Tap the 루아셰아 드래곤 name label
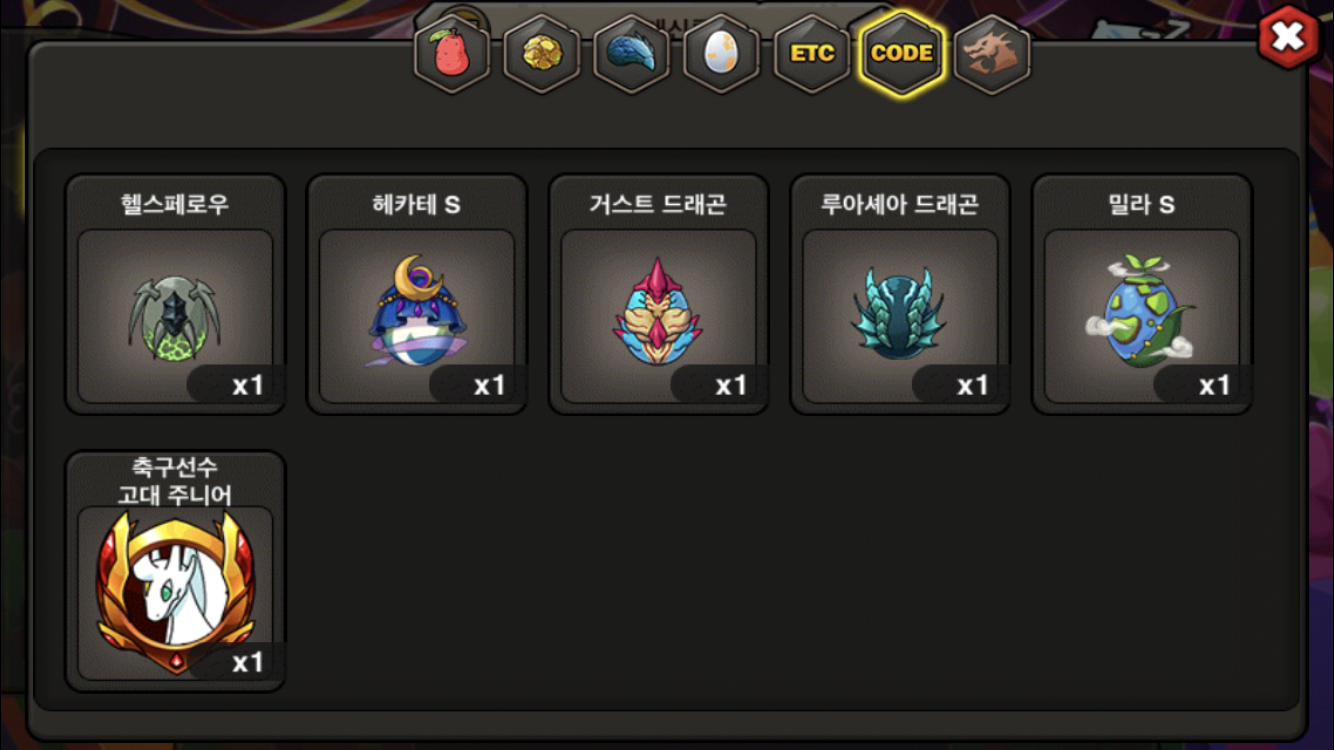 (x=900, y=205)
